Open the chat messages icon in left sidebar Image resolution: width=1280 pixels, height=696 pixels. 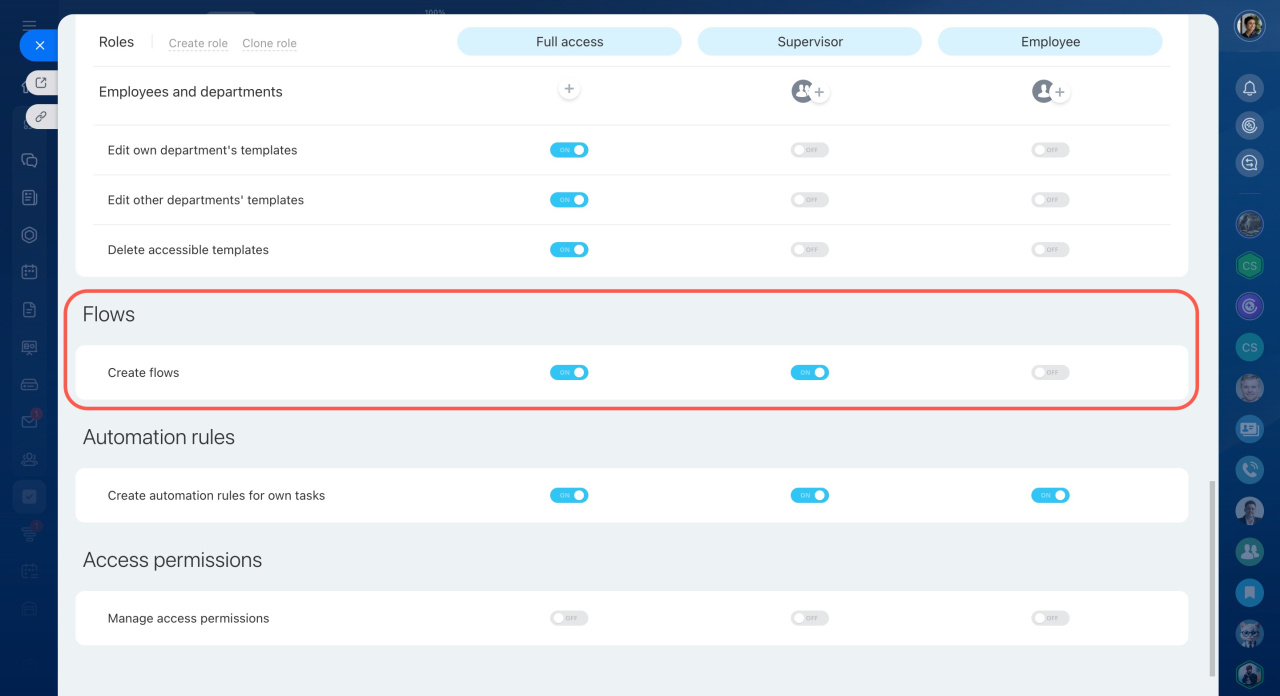29,160
